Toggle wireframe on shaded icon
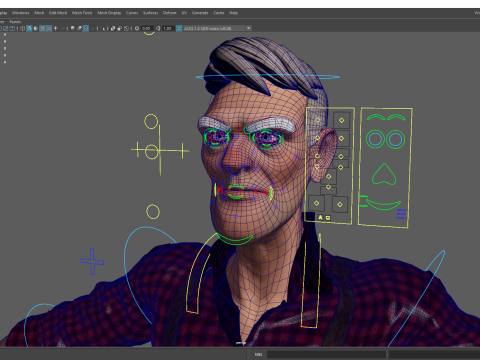 coord(42,28)
